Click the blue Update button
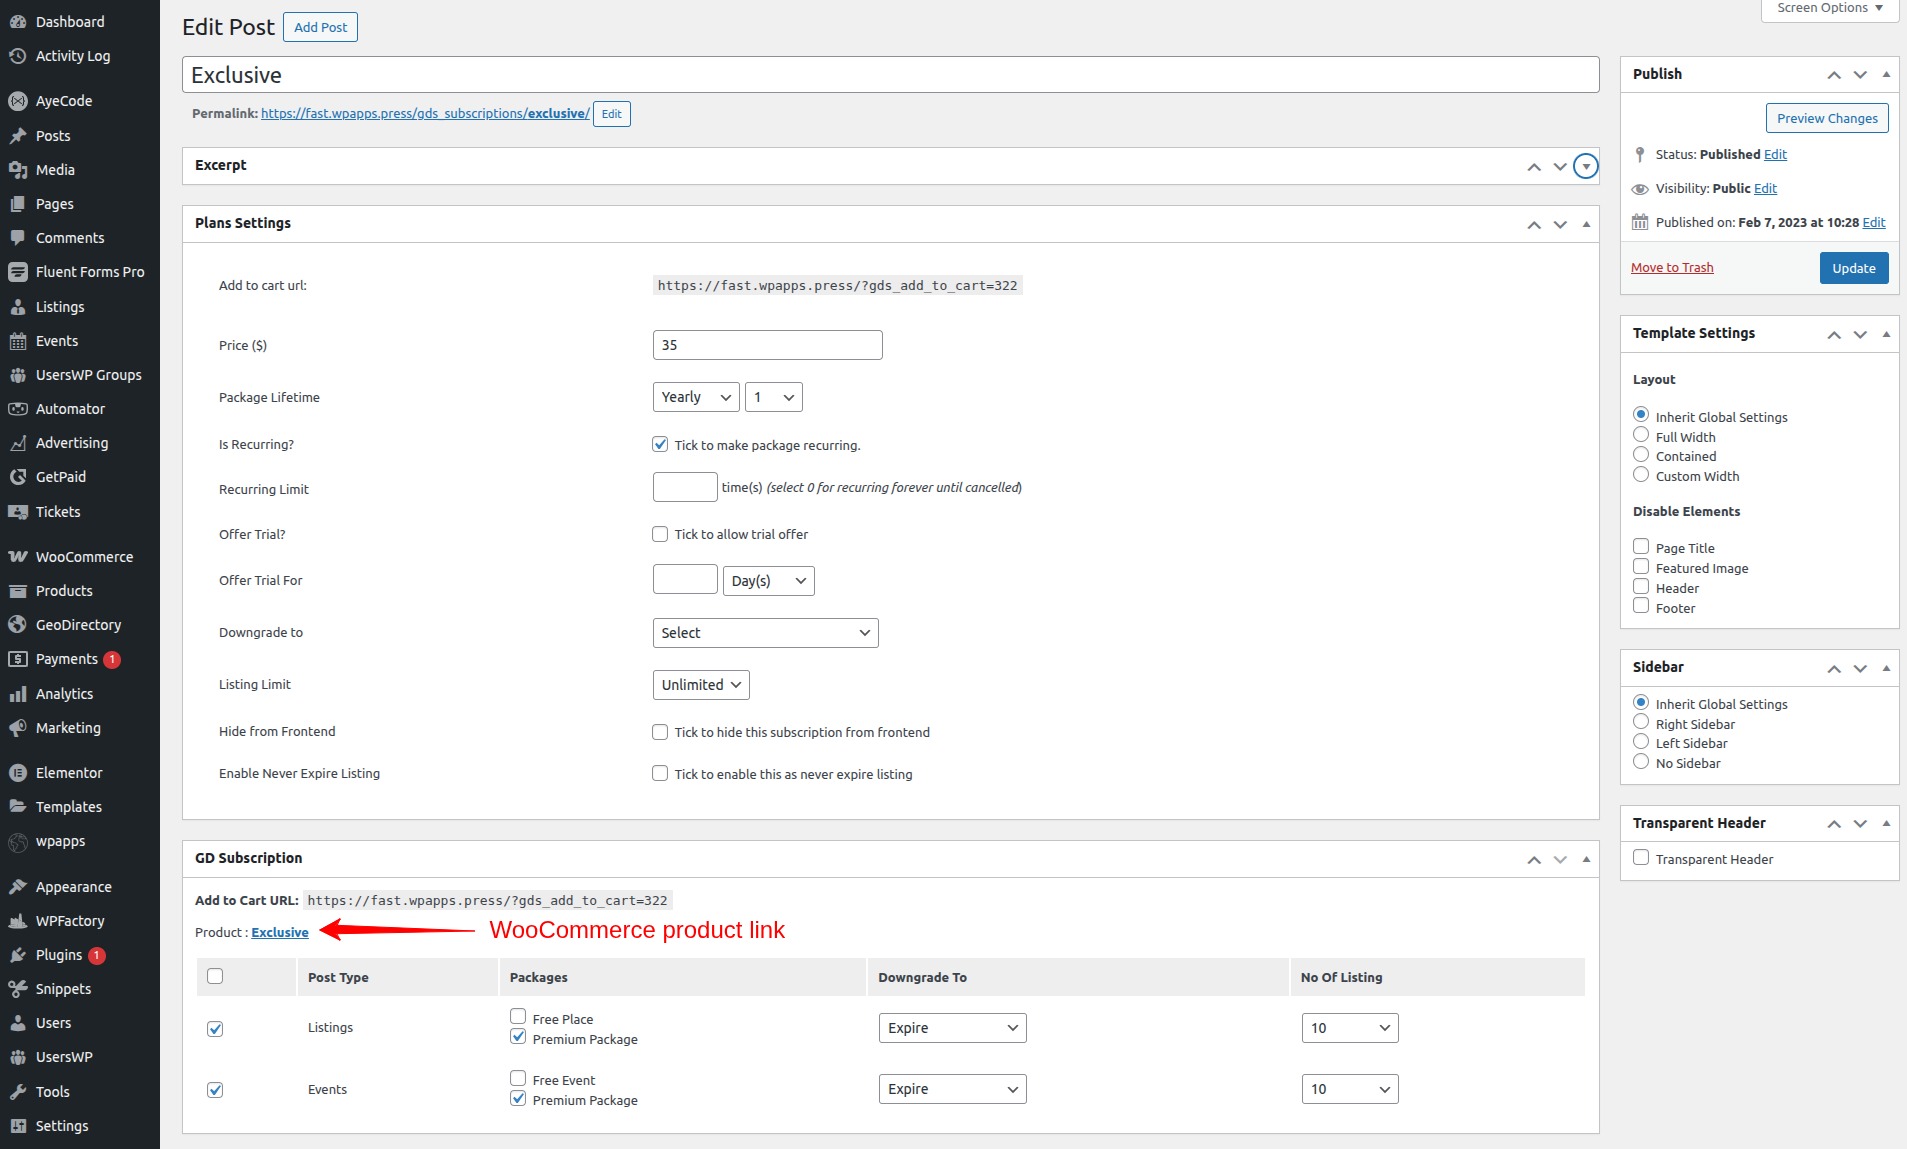 (1853, 268)
